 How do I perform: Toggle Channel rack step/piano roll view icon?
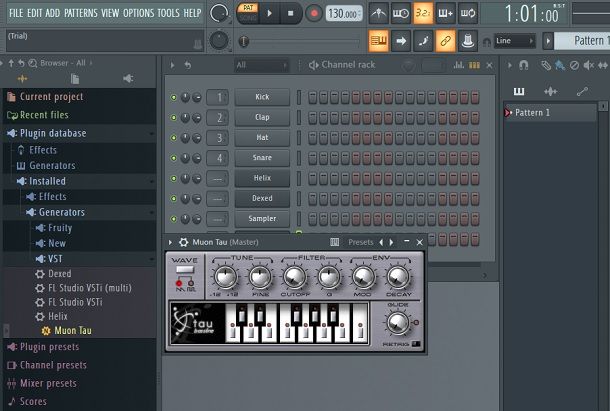[474, 65]
